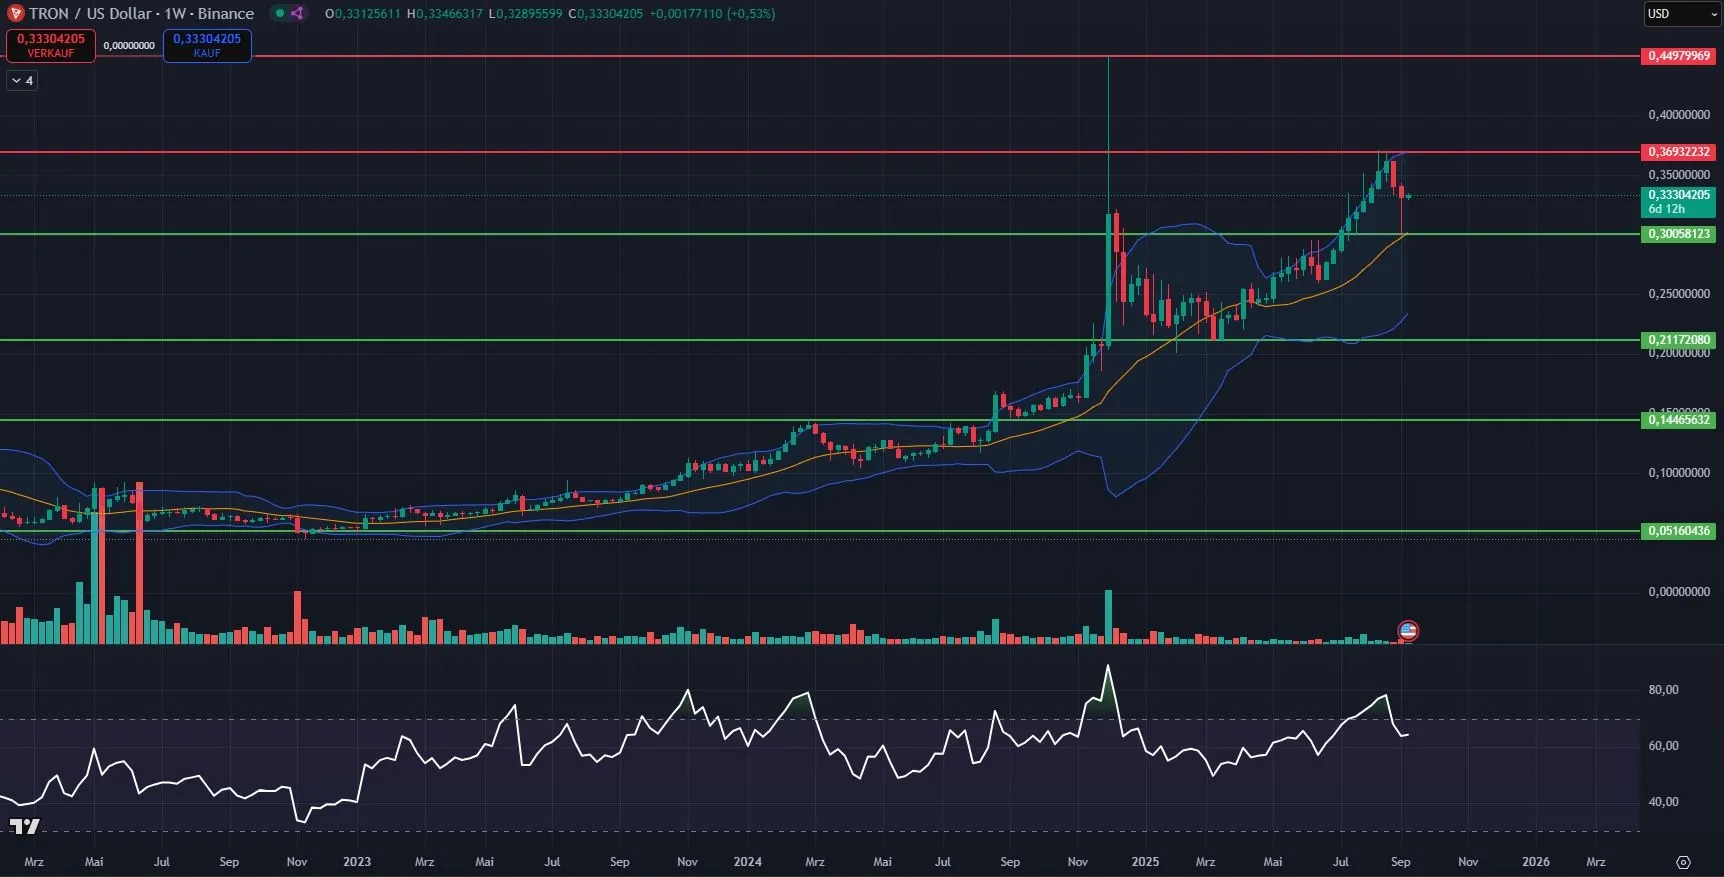Click the 0,40000000 price axis tick
This screenshot has height=877, width=1724.
click(x=1679, y=115)
